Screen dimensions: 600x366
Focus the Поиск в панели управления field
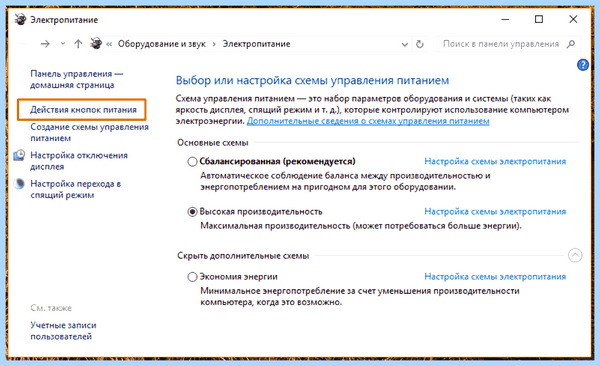[509, 44]
